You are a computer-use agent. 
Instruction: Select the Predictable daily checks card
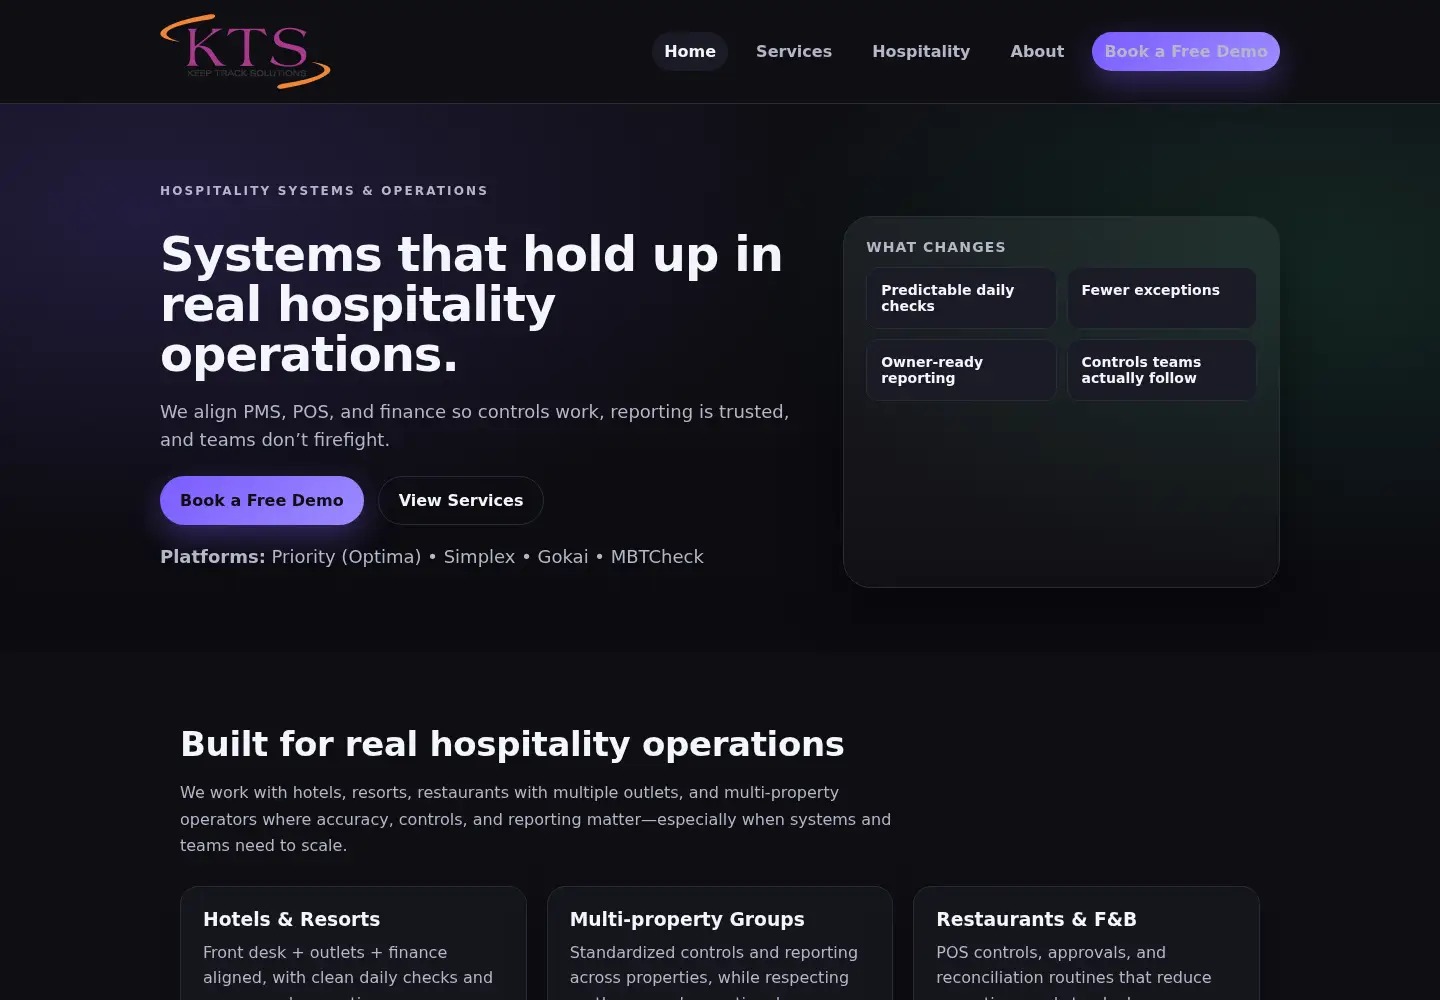pyautogui.click(x=961, y=298)
